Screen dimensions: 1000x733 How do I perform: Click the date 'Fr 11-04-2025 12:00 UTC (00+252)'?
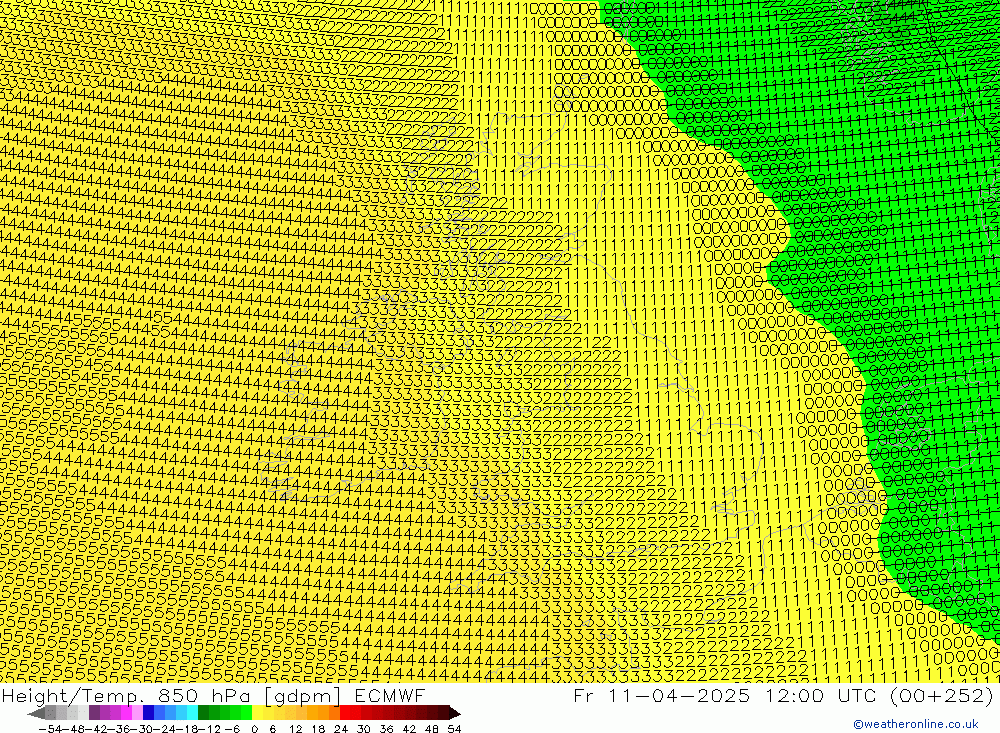coord(783,695)
